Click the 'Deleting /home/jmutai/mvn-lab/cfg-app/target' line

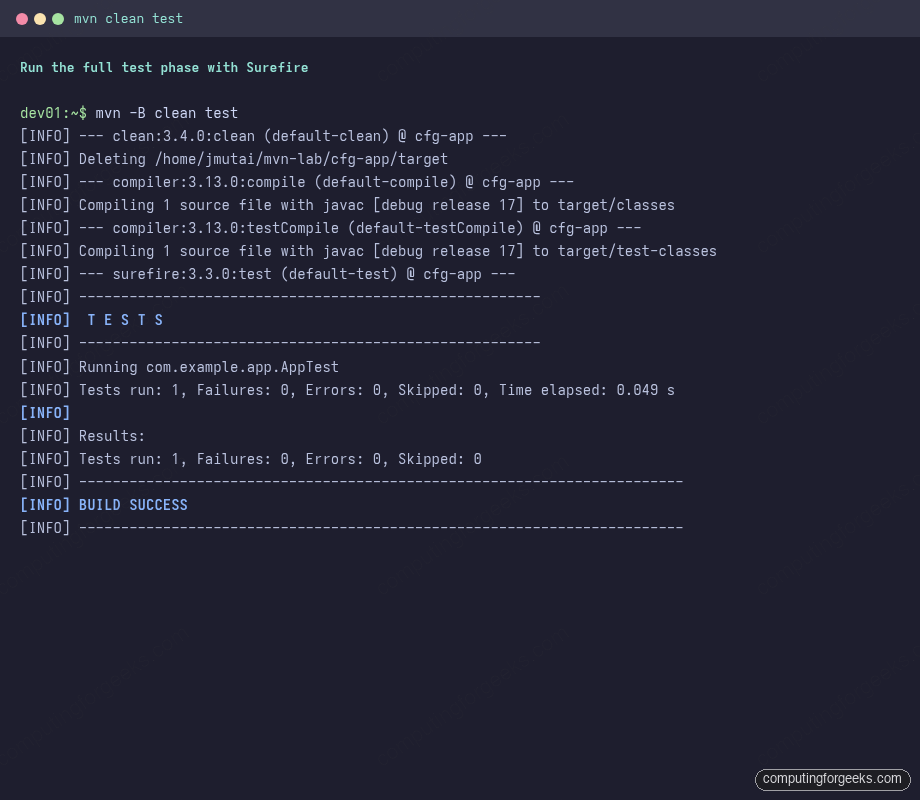[234, 159]
